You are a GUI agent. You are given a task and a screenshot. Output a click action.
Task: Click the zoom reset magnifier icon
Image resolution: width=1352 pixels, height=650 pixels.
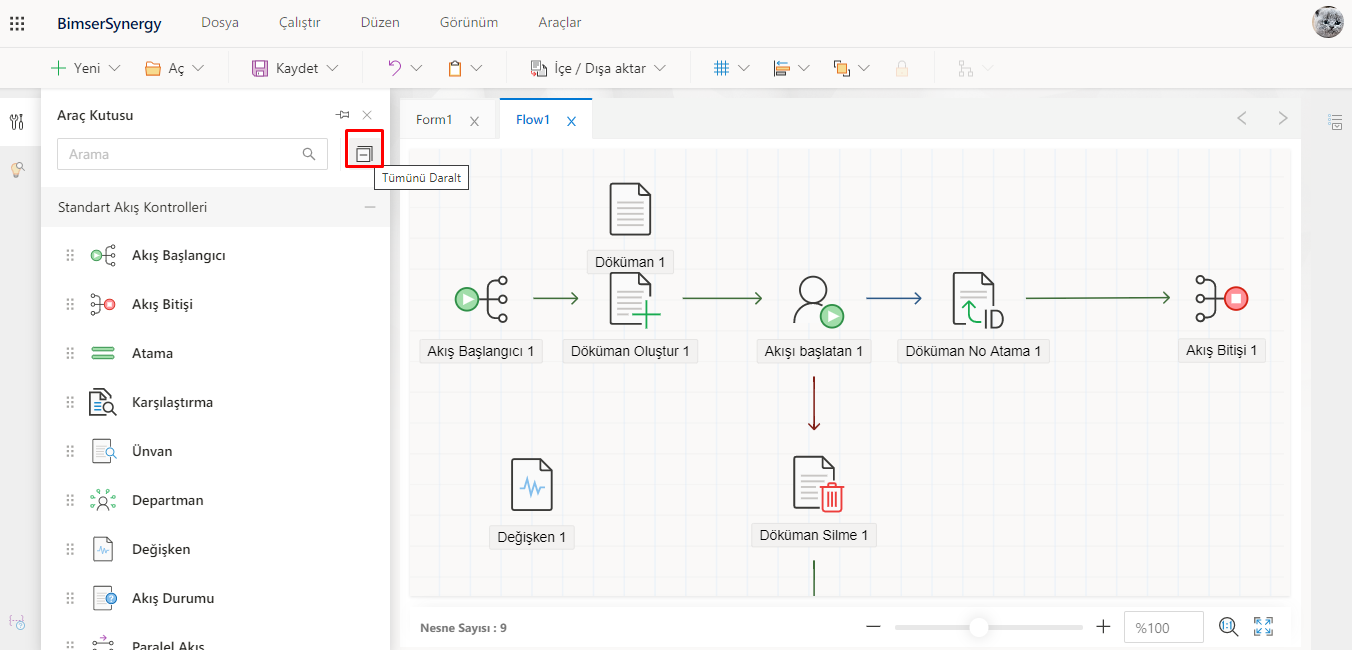click(1228, 627)
